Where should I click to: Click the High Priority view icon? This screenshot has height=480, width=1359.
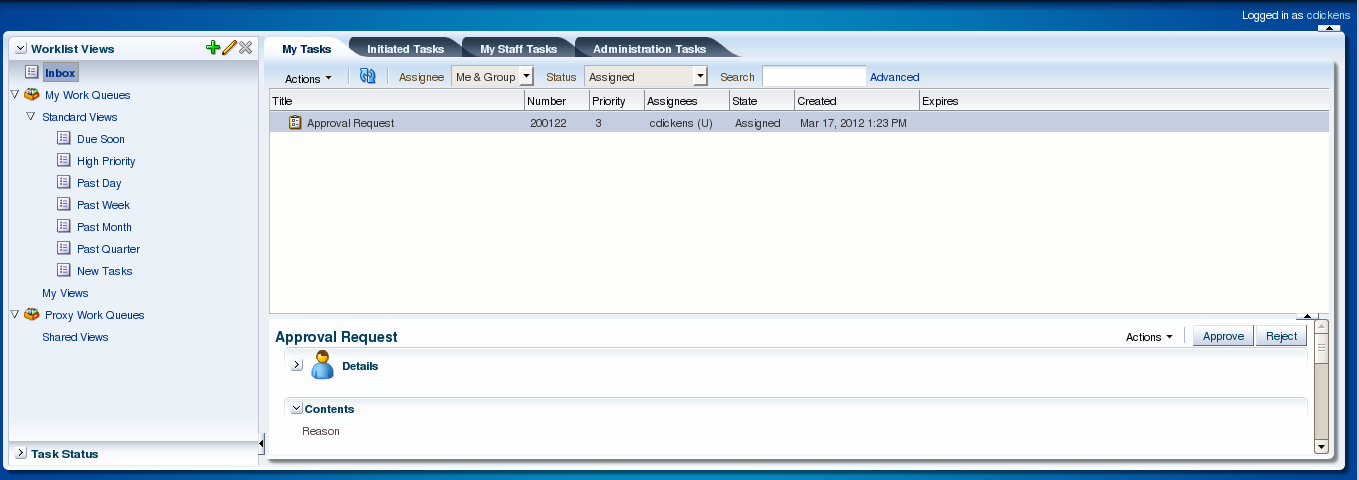point(64,161)
